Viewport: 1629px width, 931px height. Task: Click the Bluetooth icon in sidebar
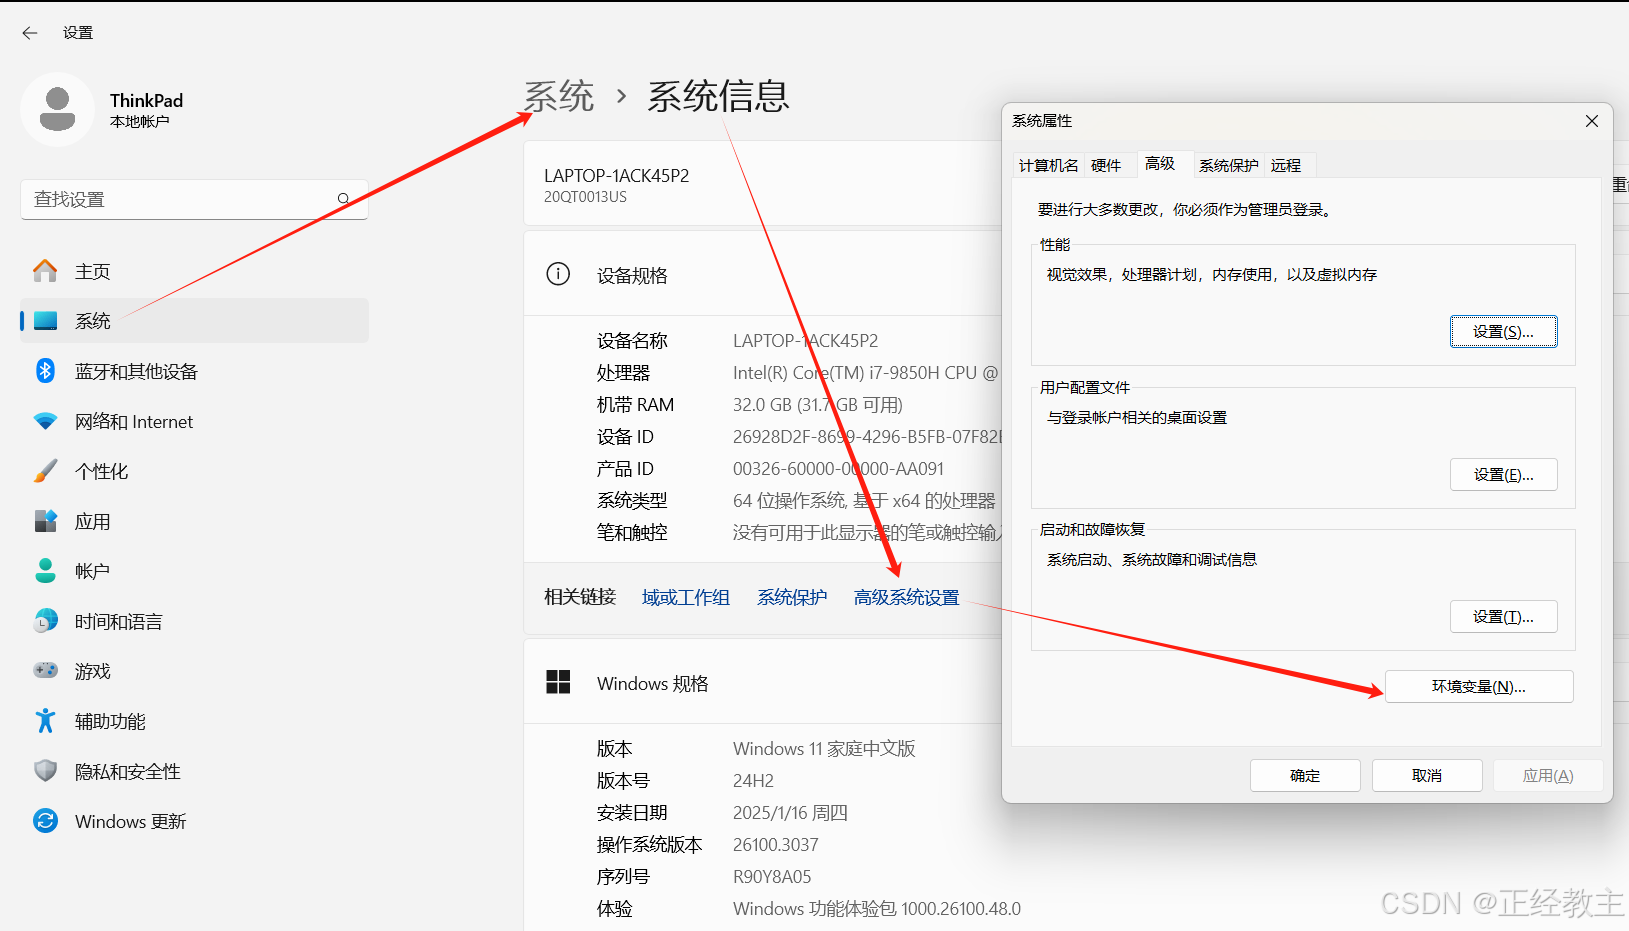click(x=45, y=371)
